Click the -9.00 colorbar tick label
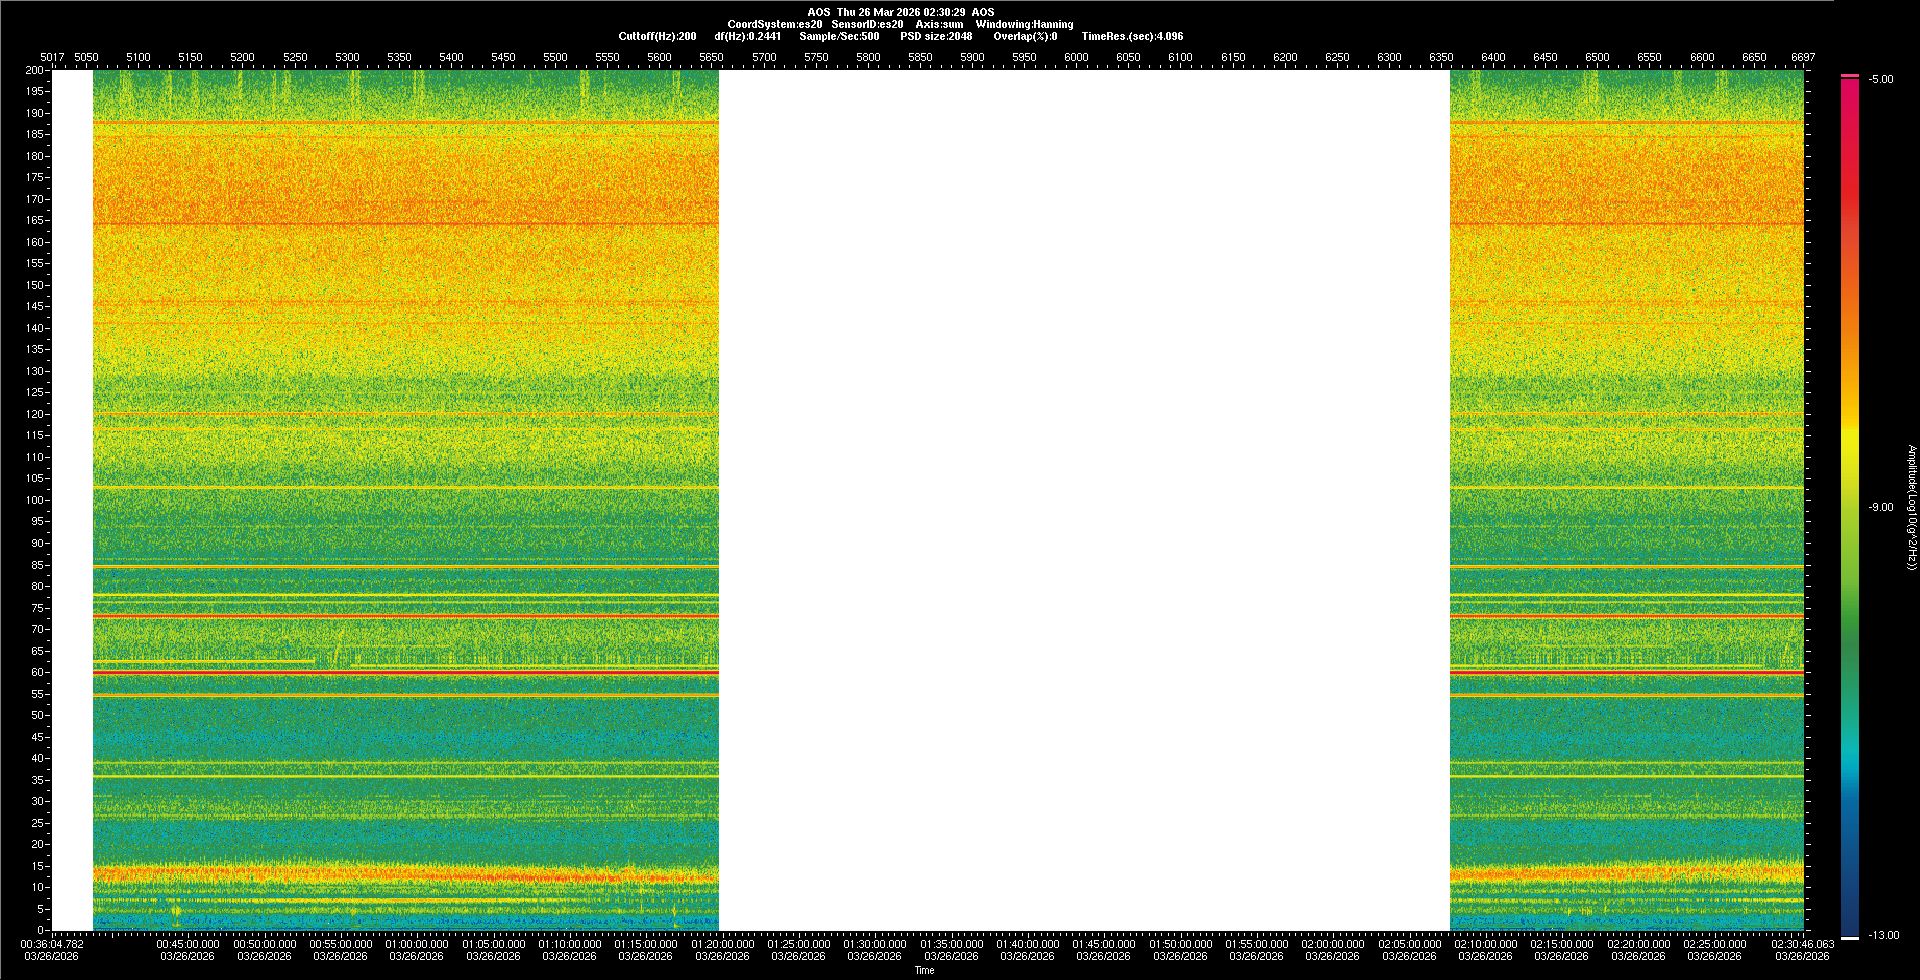 pyautogui.click(x=1880, y=507)
